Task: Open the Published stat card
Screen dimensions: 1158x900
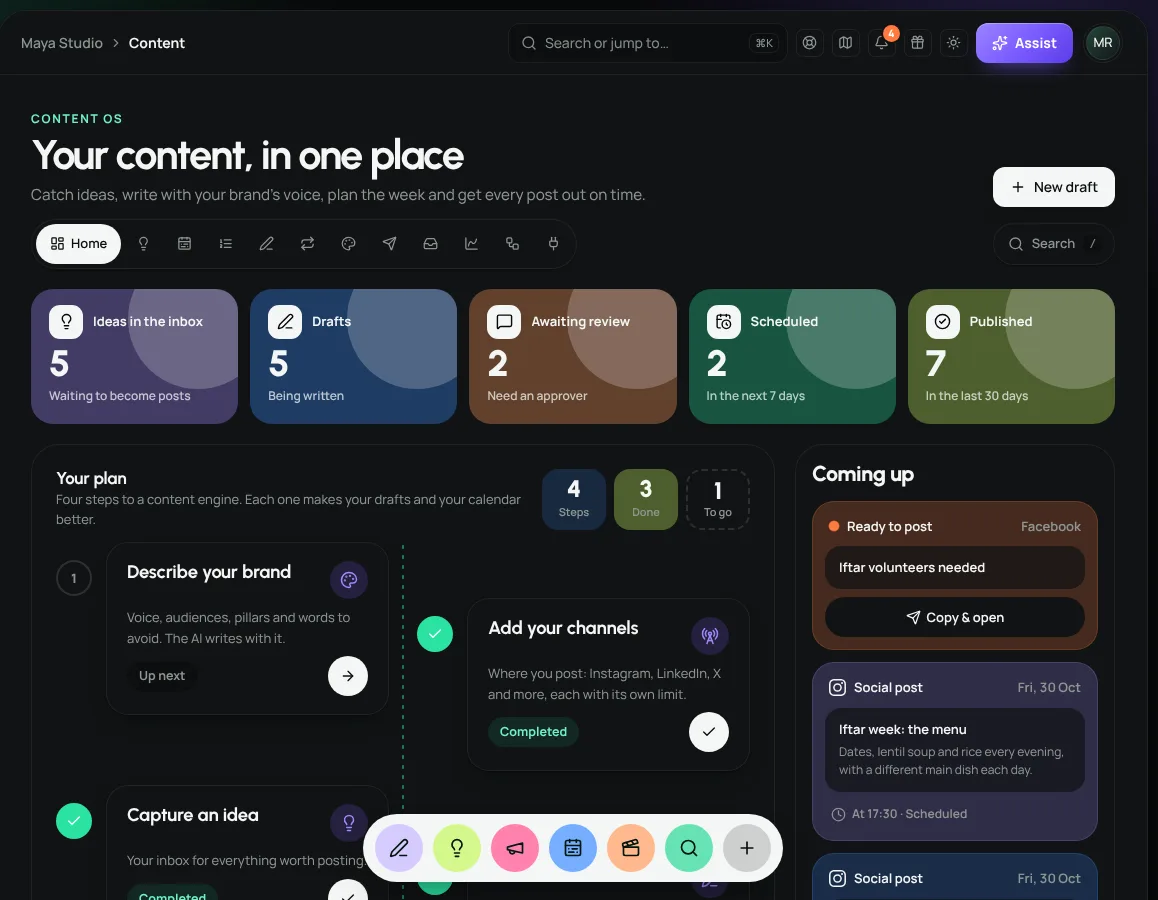Action: click(1011, 357)
